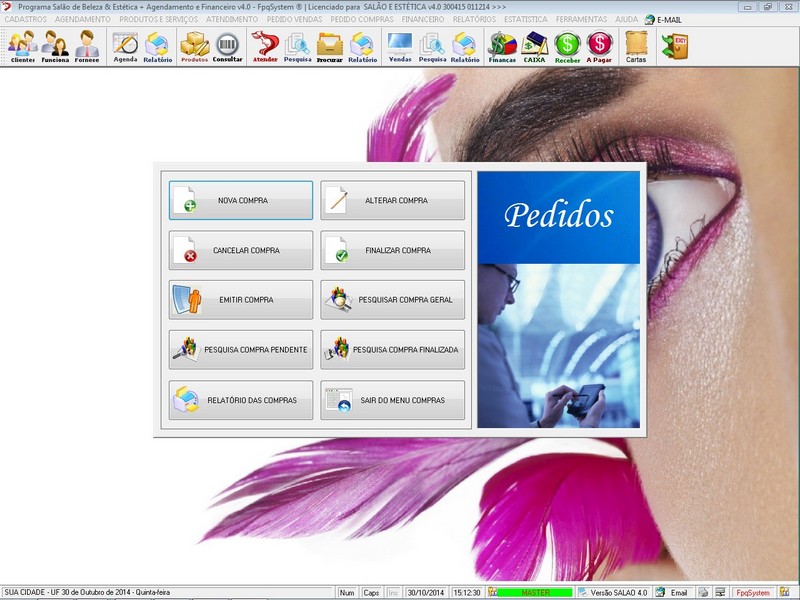Click the EMITIR COMPRA button

(241, 300)
